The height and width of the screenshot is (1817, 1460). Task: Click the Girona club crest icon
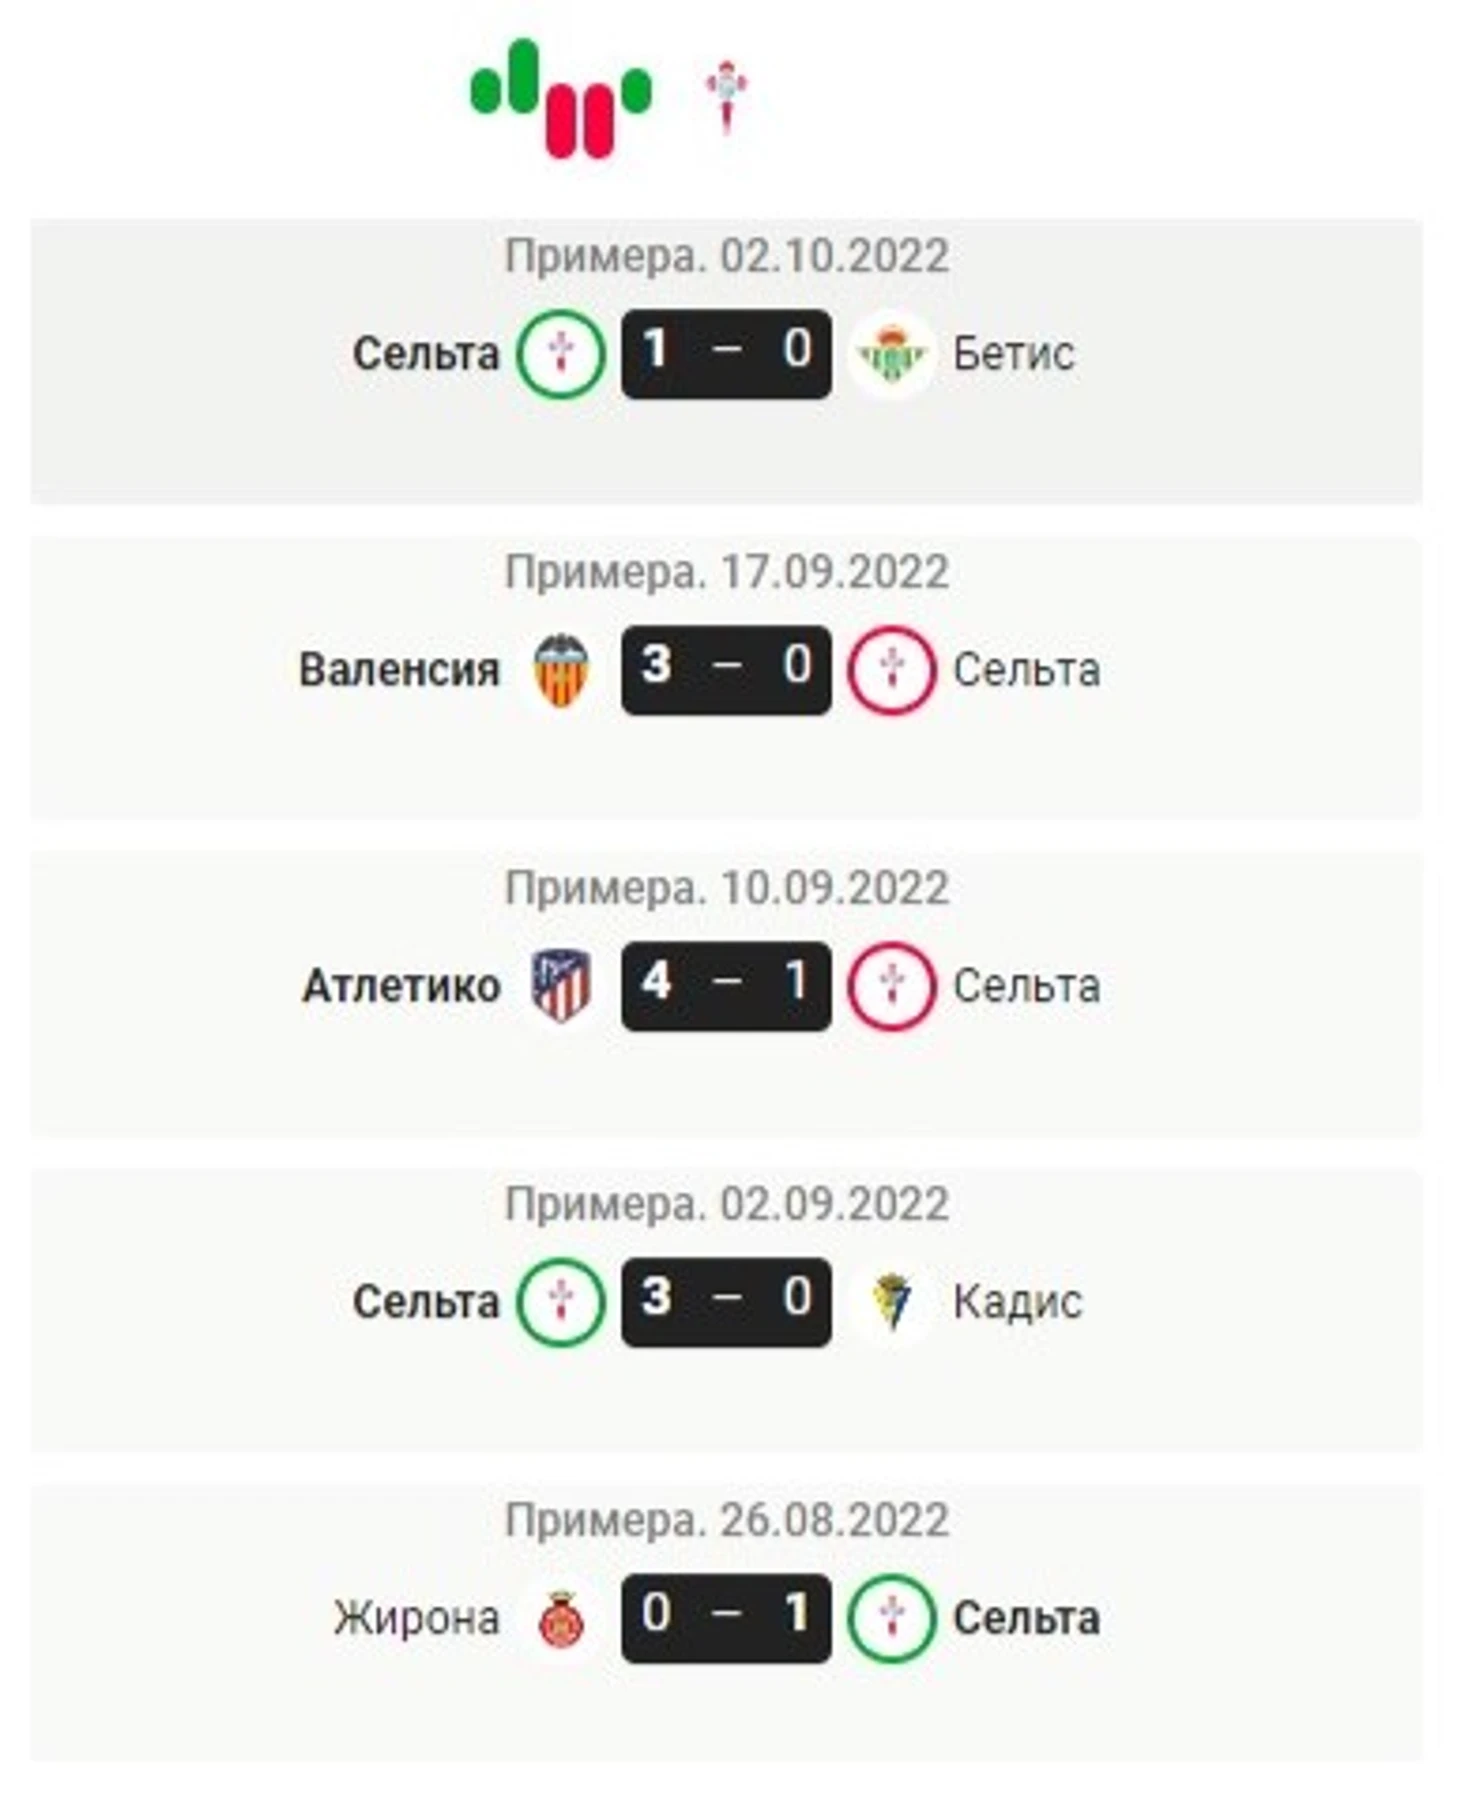tap(560, 1618)
